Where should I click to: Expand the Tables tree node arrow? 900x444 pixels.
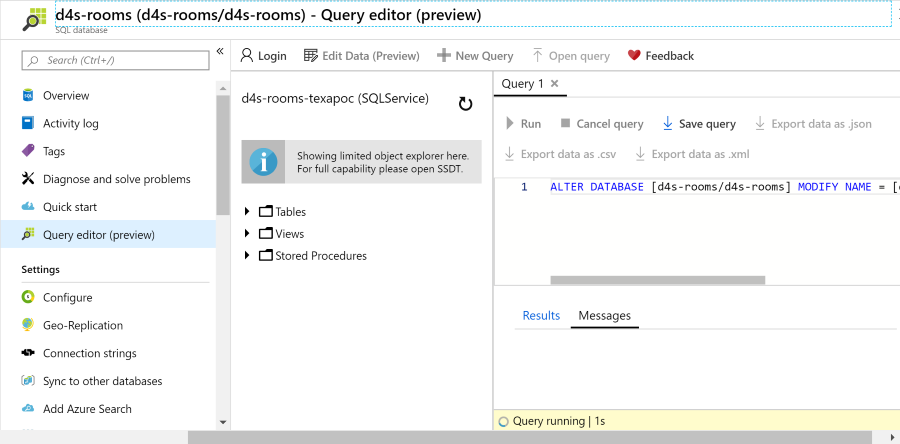[247, 211]
